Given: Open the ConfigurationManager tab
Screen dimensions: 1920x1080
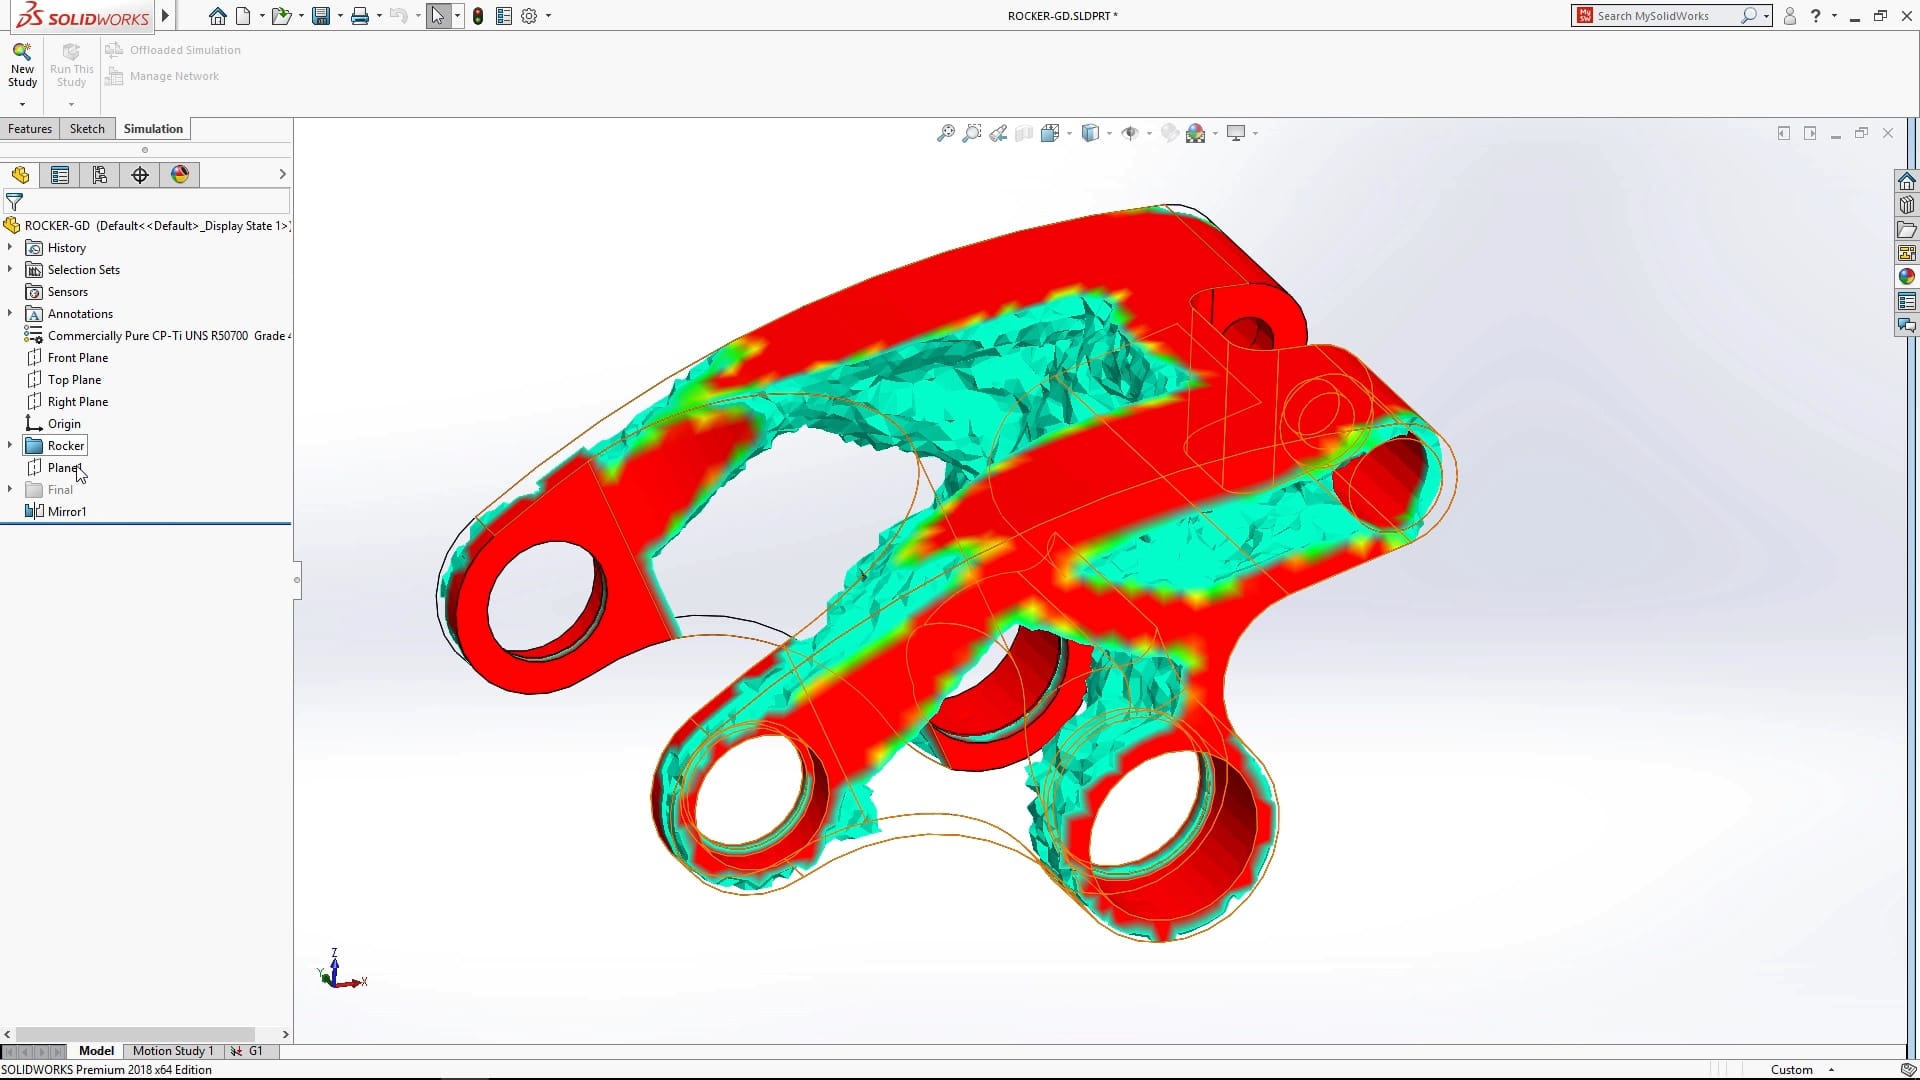Looking at the screenshot, I should click(x=100, y=175).
